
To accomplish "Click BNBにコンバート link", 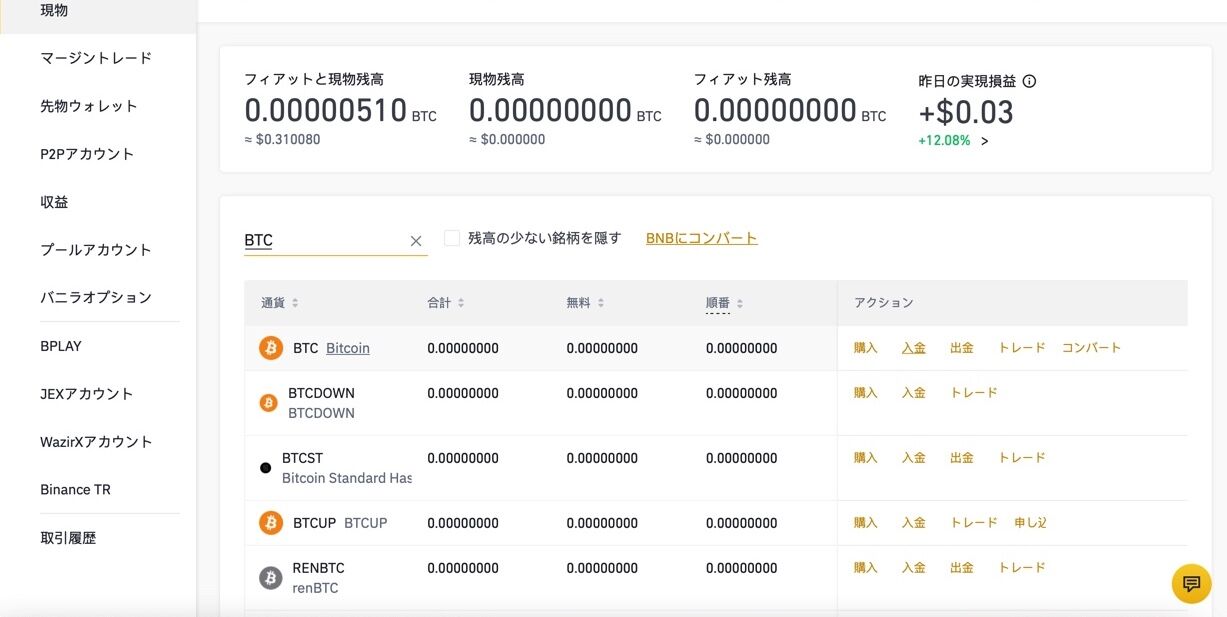I will (x=702, y=238).
